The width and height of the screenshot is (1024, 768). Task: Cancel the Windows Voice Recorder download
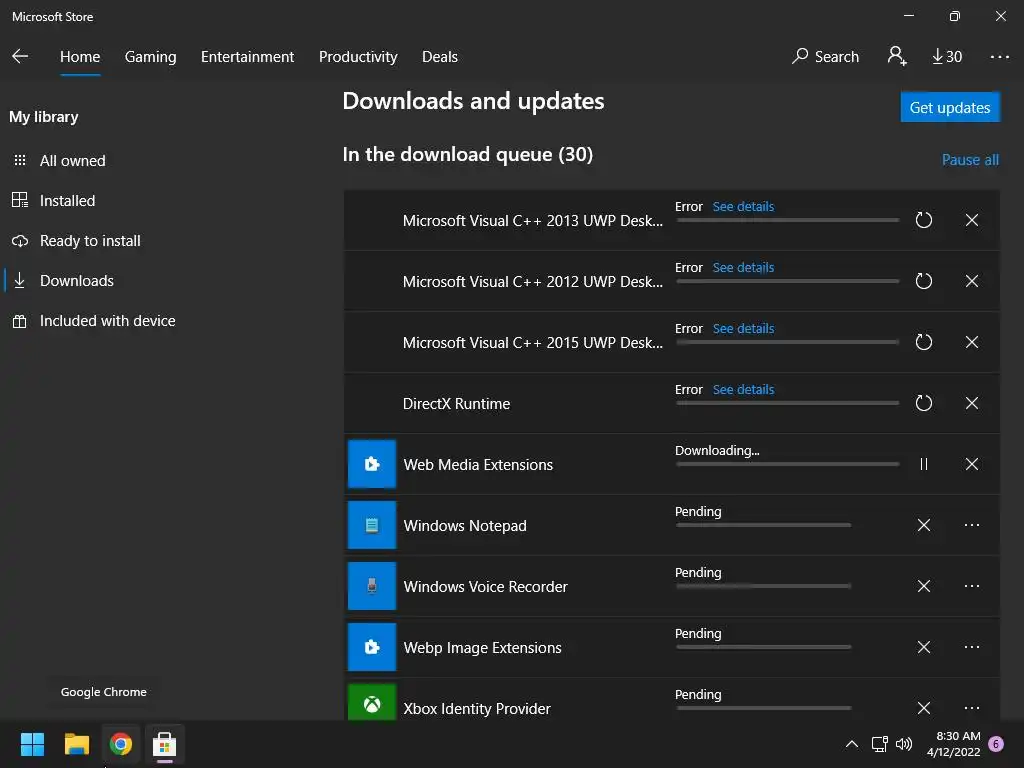pos(923,586)
